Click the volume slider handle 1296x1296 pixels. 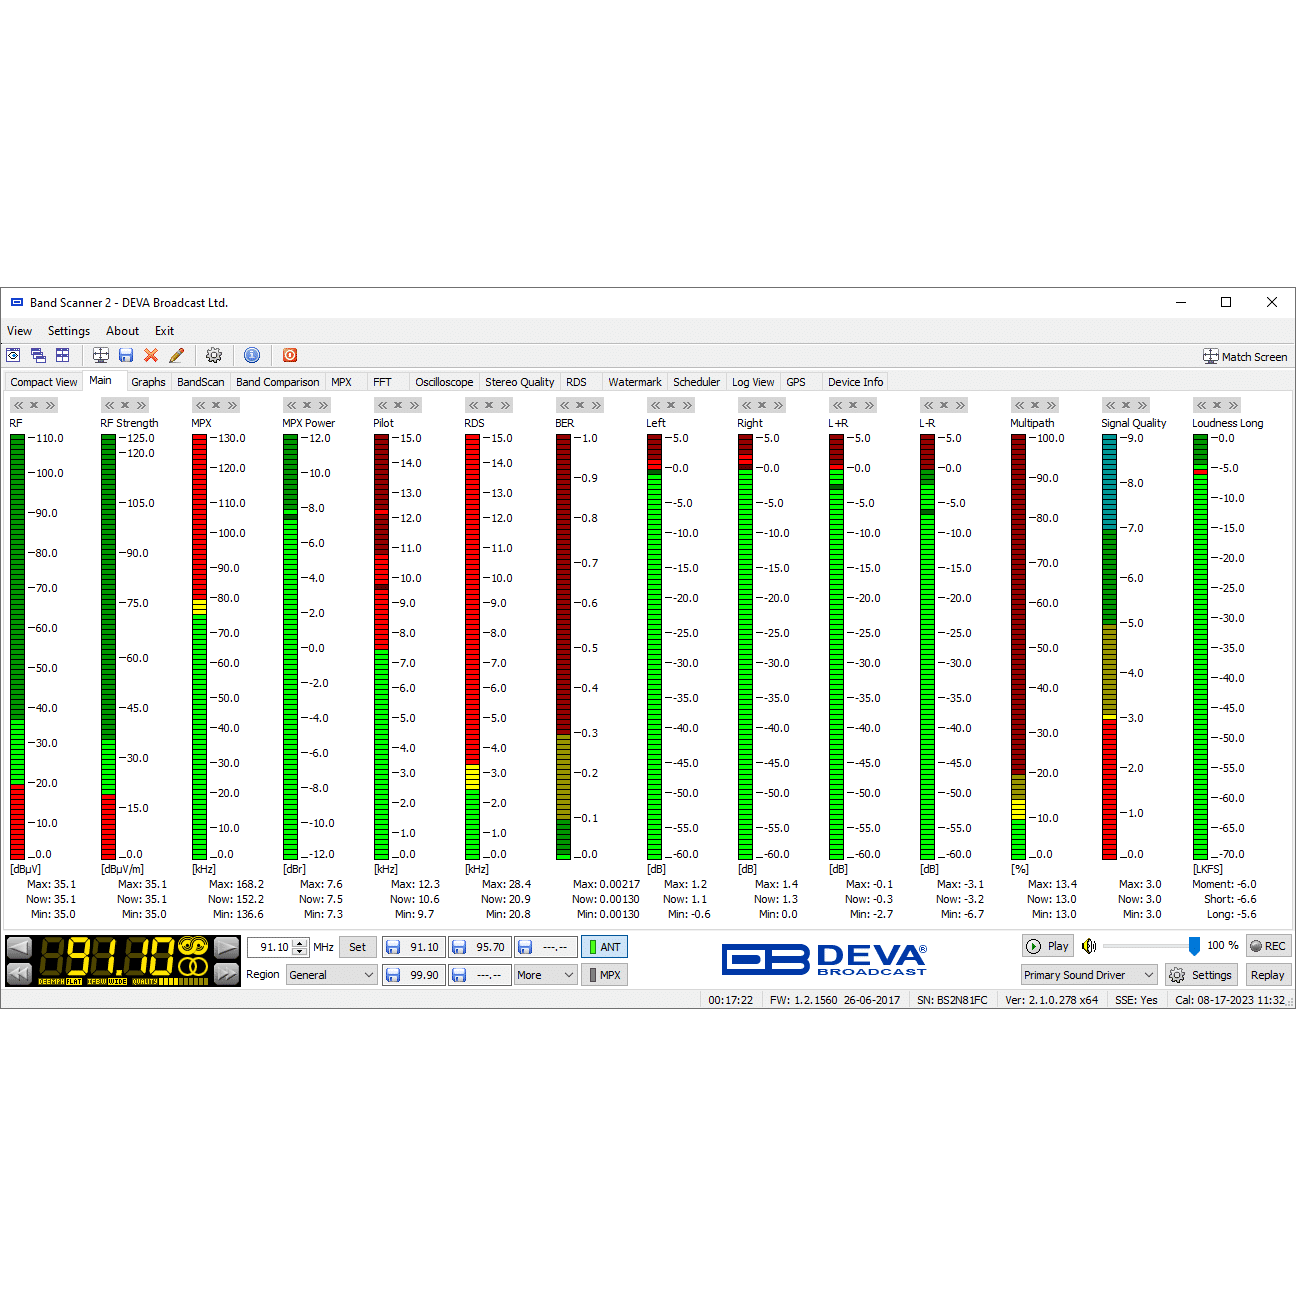click(1194, 946)
